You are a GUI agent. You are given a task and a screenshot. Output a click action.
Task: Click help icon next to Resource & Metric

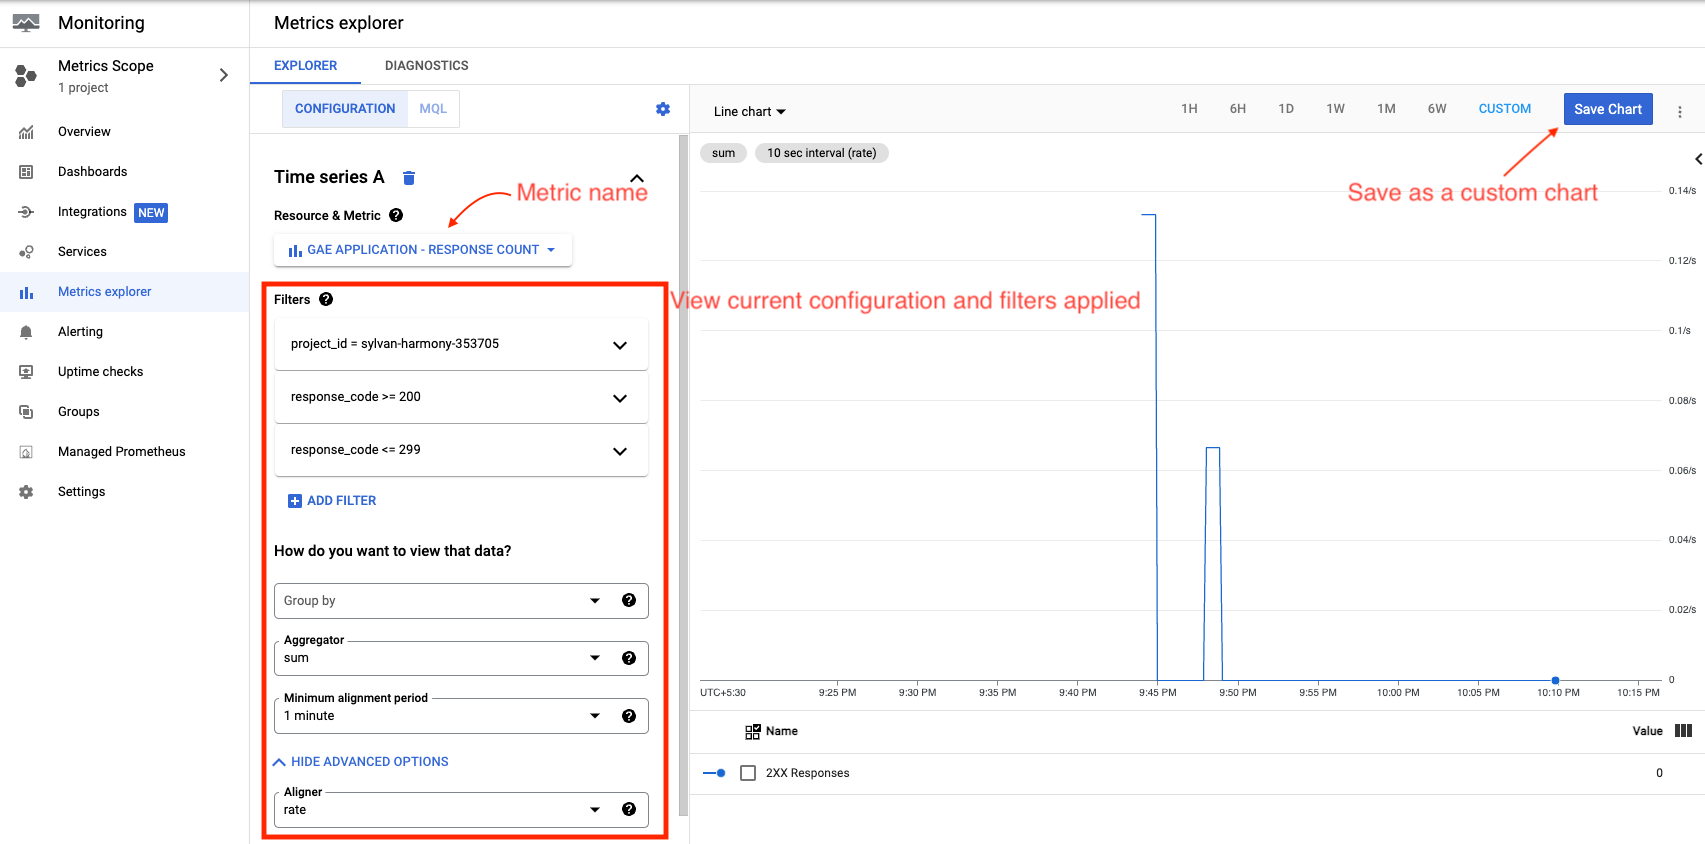[396, 215]
